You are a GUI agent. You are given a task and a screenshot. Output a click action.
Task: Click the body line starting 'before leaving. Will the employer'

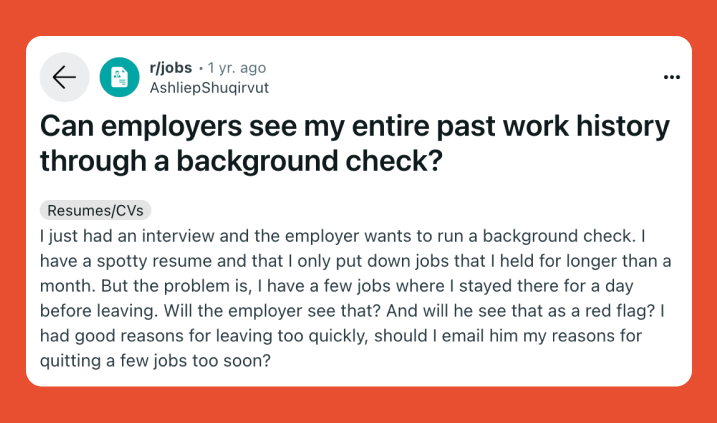(352, 311)
